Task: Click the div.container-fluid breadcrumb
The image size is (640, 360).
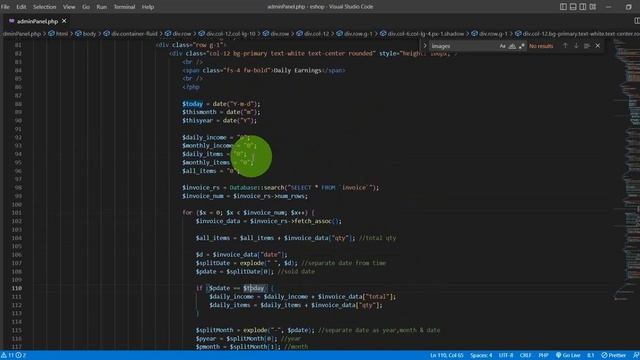Action: (130, 33)
